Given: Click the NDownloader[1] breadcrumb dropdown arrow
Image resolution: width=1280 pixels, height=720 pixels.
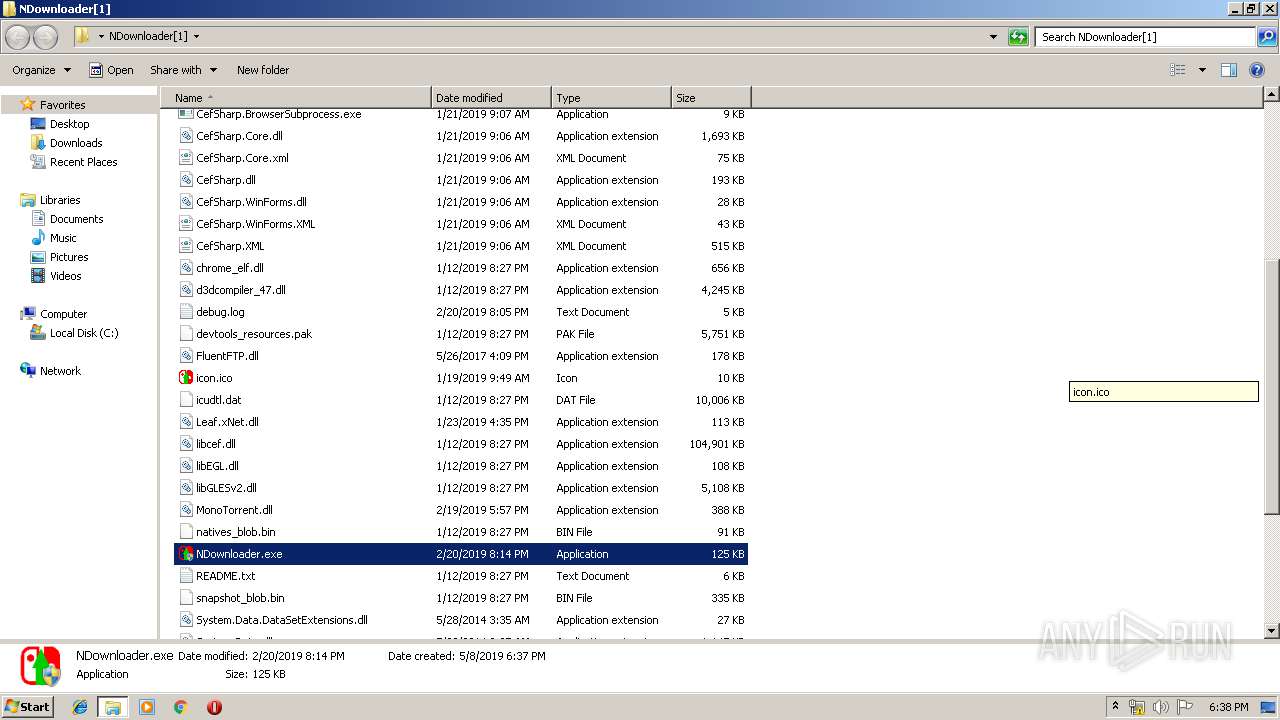Looking at the screenshot, I should point(196,37).
